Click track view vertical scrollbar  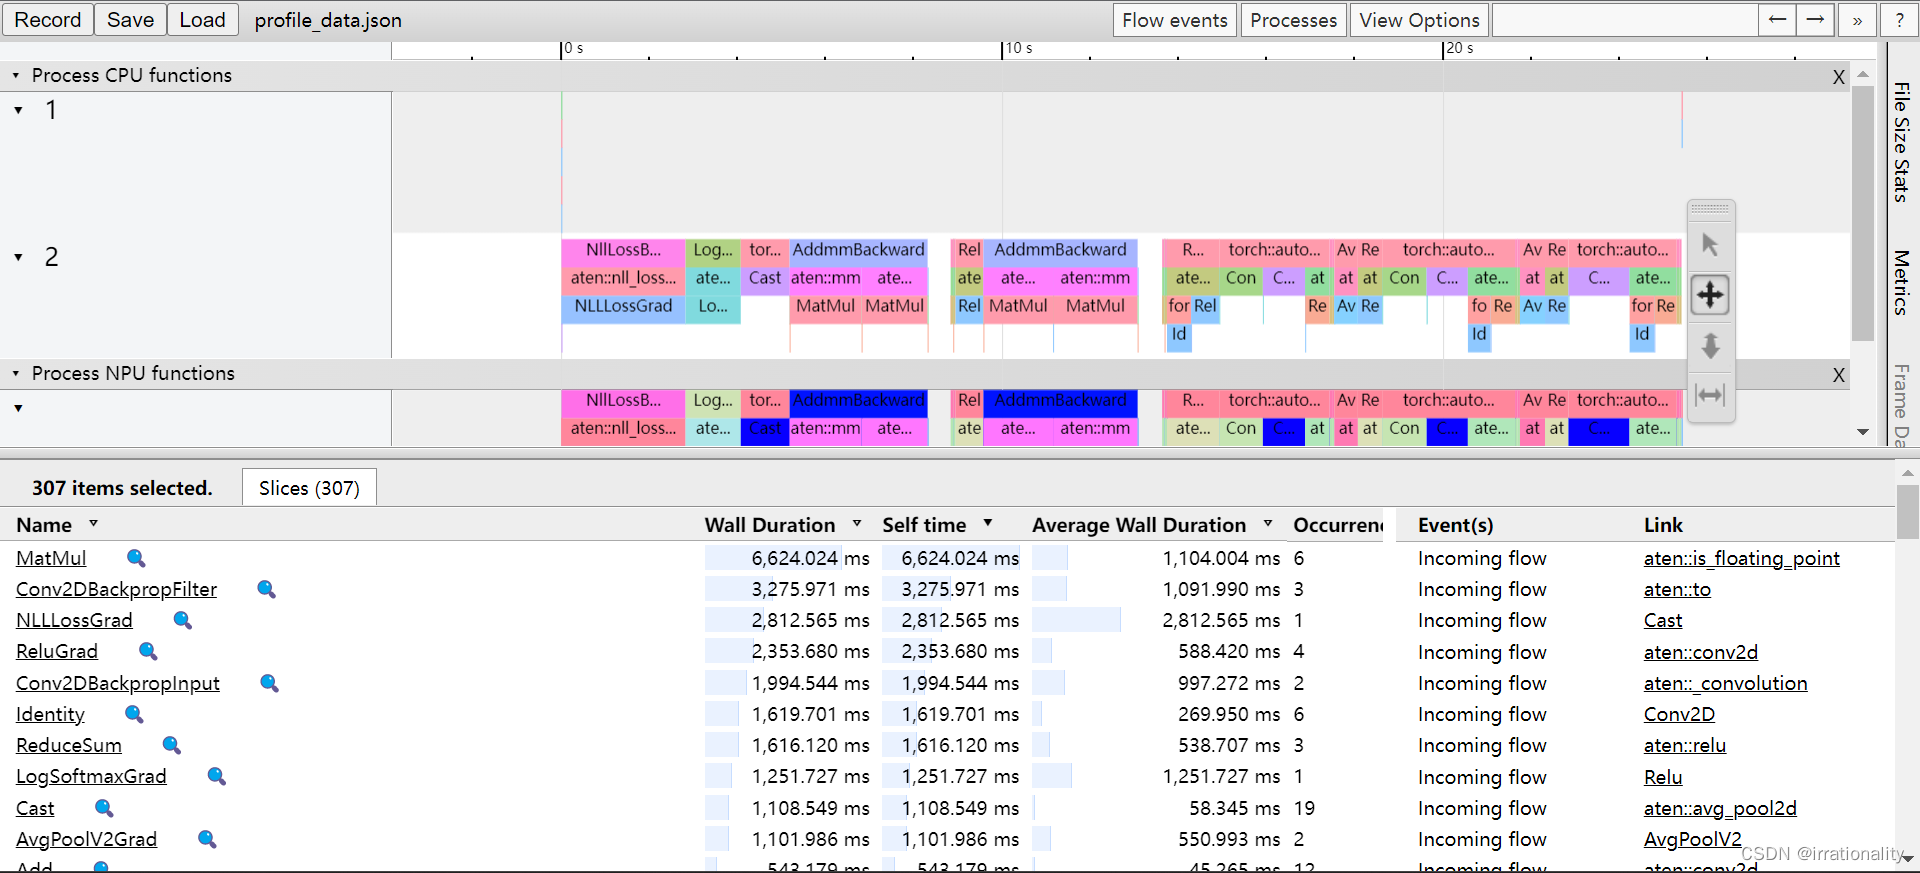click(x=1862, y=213)
